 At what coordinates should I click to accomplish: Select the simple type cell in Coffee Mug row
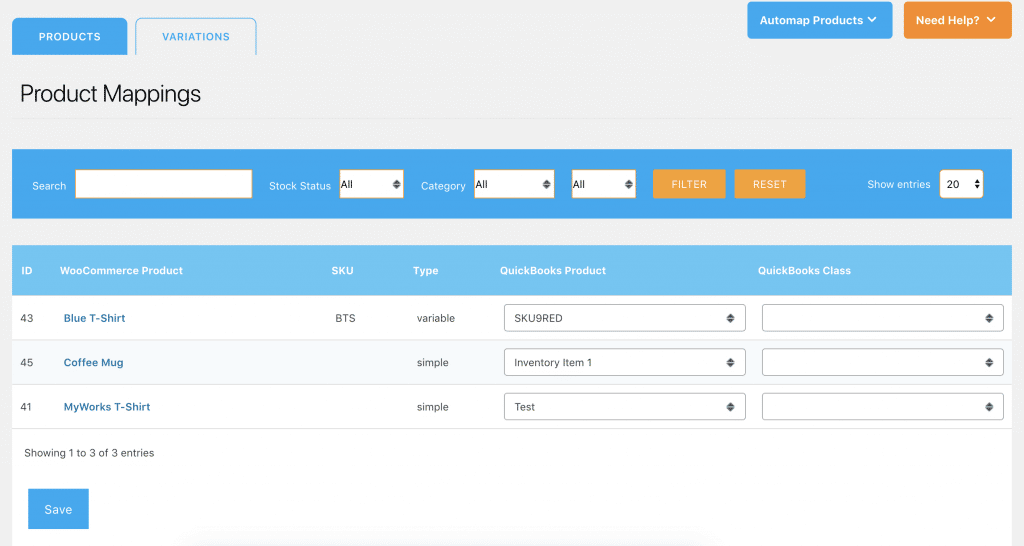pos(432,362)
